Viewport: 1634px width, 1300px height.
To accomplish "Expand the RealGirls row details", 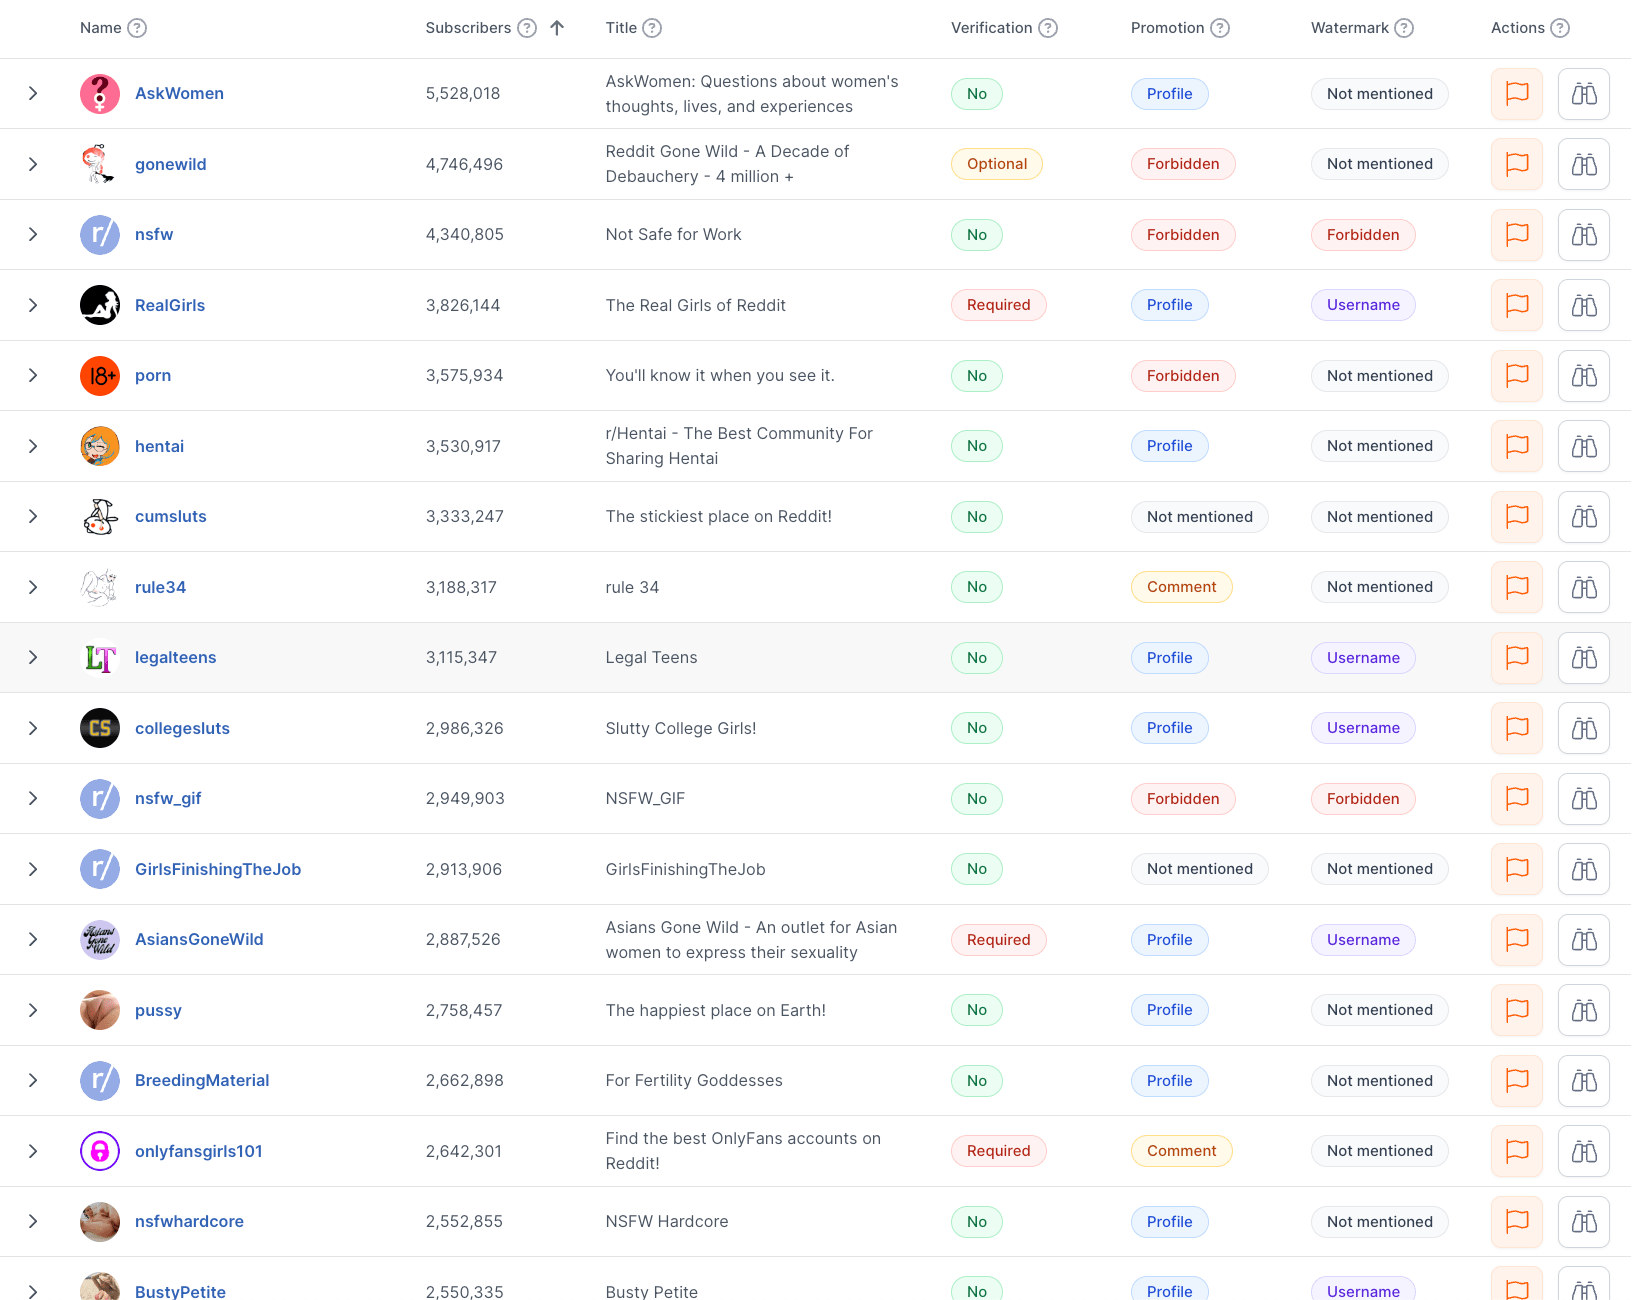I will point(33,305).
